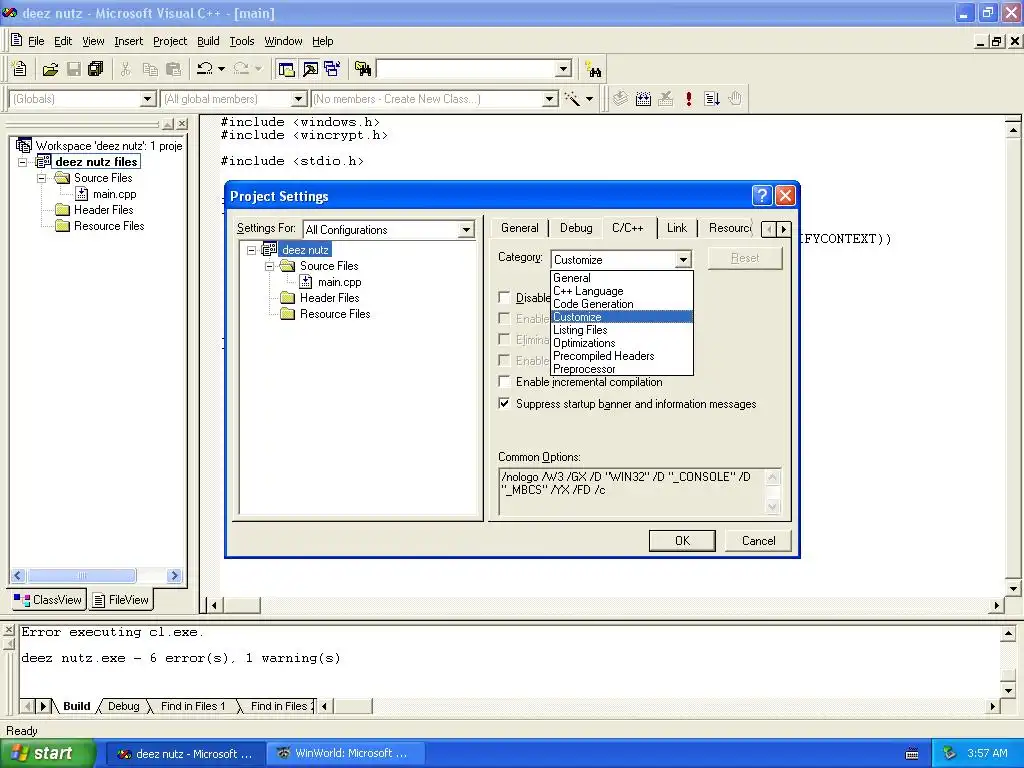Toggle the Output window icon
Viewport: 1024px width, 768px height.
click(x=310, y=69)
